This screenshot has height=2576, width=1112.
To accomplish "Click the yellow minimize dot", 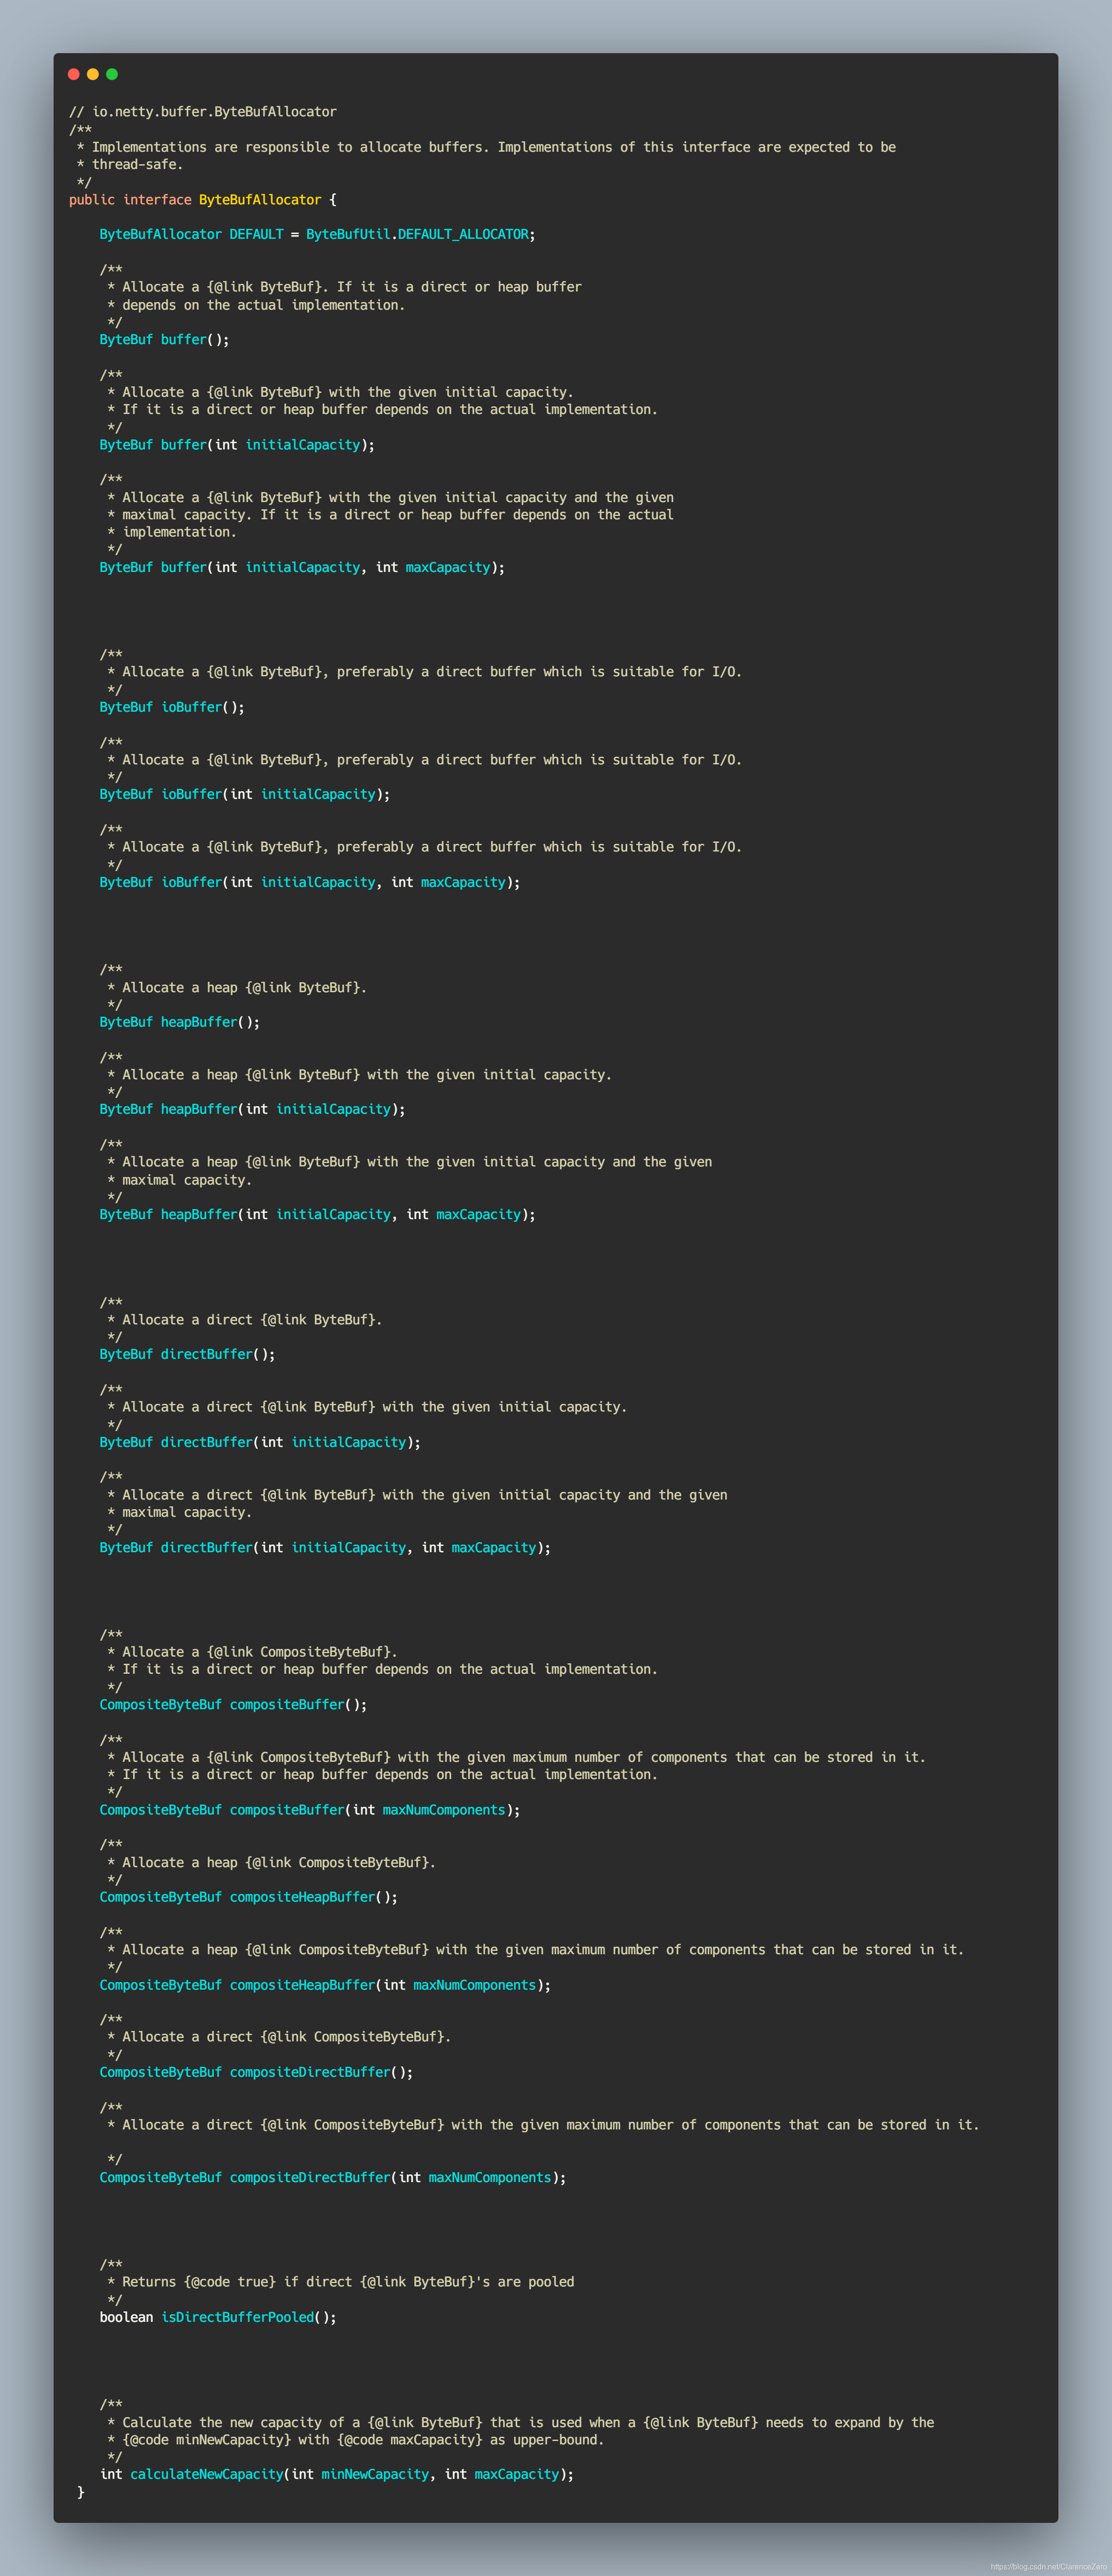I will coord(93,74).
